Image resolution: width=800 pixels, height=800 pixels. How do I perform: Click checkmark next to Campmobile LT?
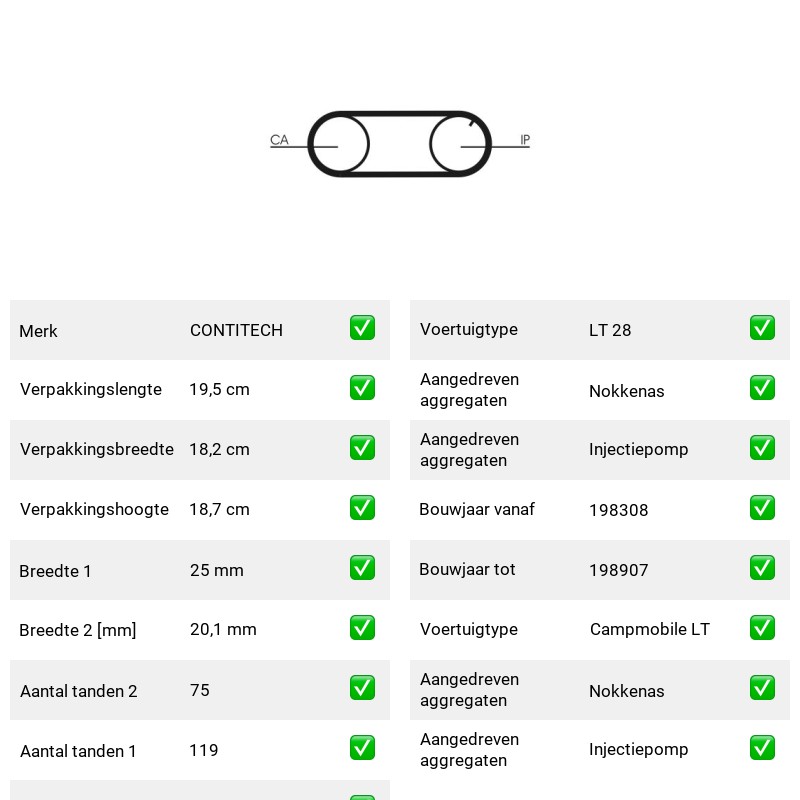(x=762, y=628)
